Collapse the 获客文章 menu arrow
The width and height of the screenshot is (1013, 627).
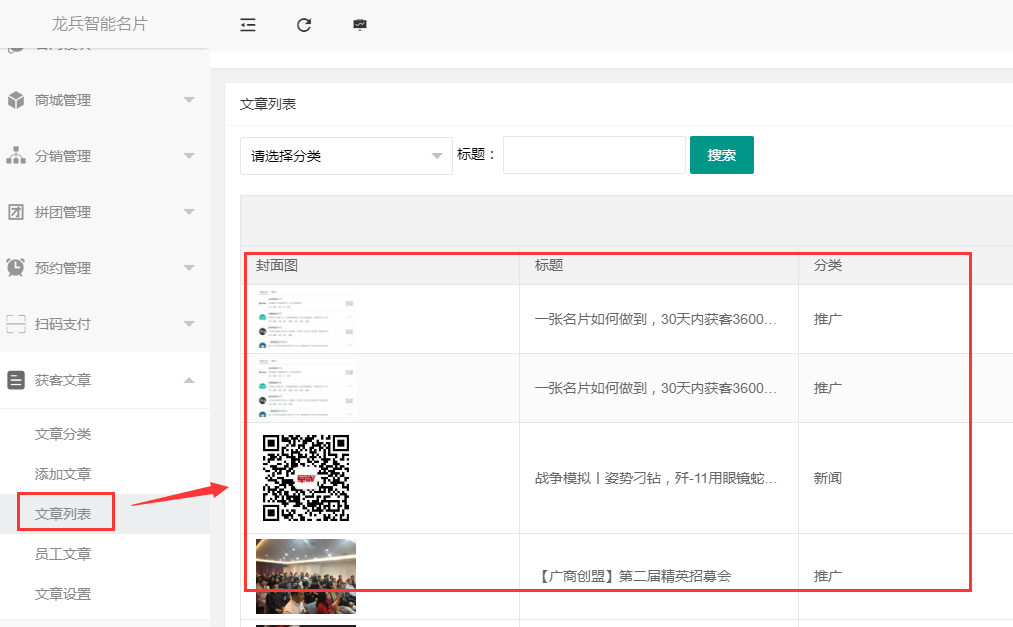point(189,380)
